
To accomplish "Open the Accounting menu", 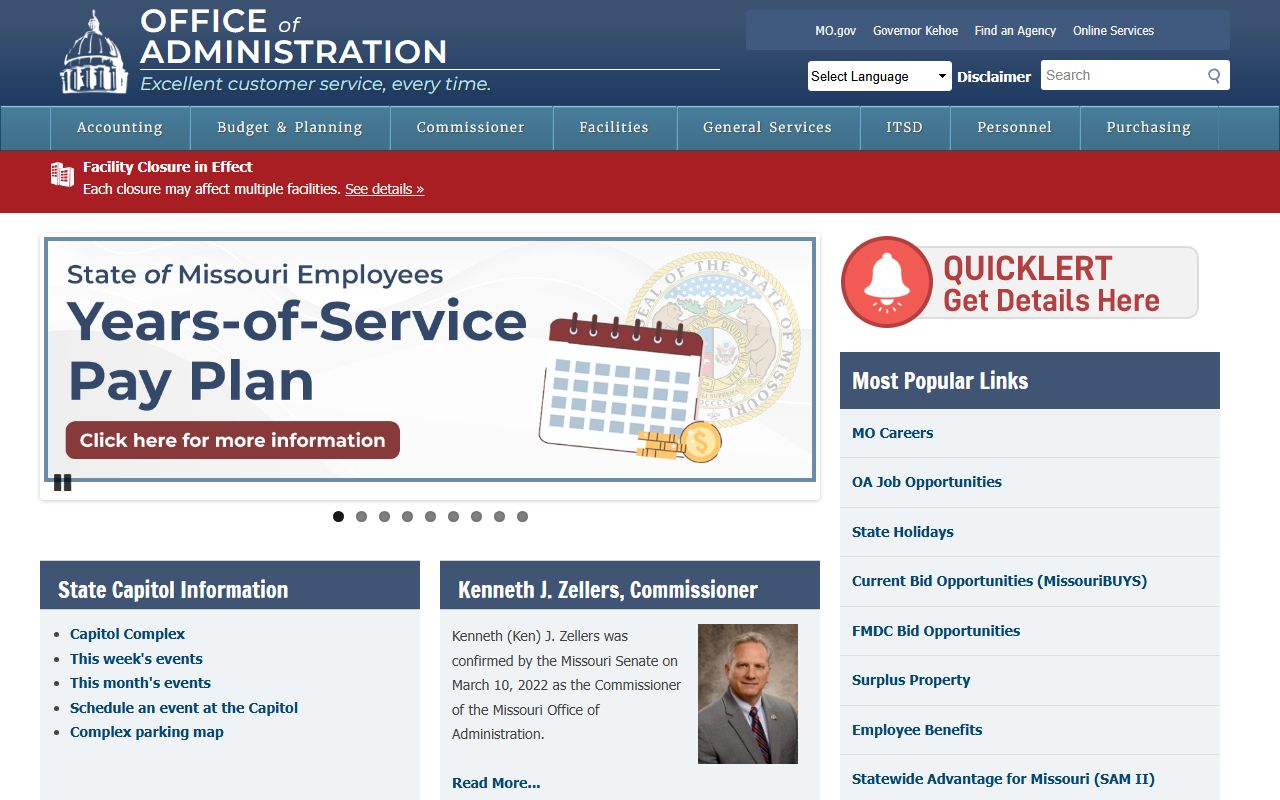I will point(120,128).
